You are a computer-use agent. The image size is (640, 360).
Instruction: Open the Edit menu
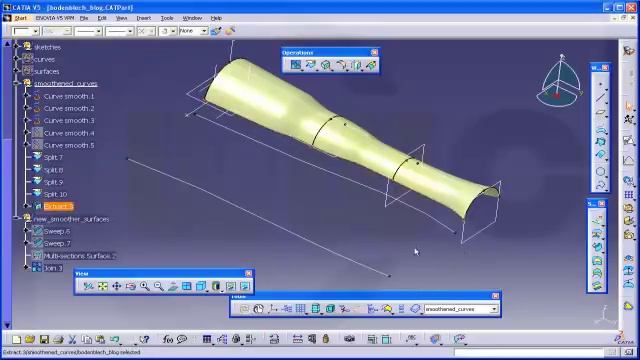102,18
